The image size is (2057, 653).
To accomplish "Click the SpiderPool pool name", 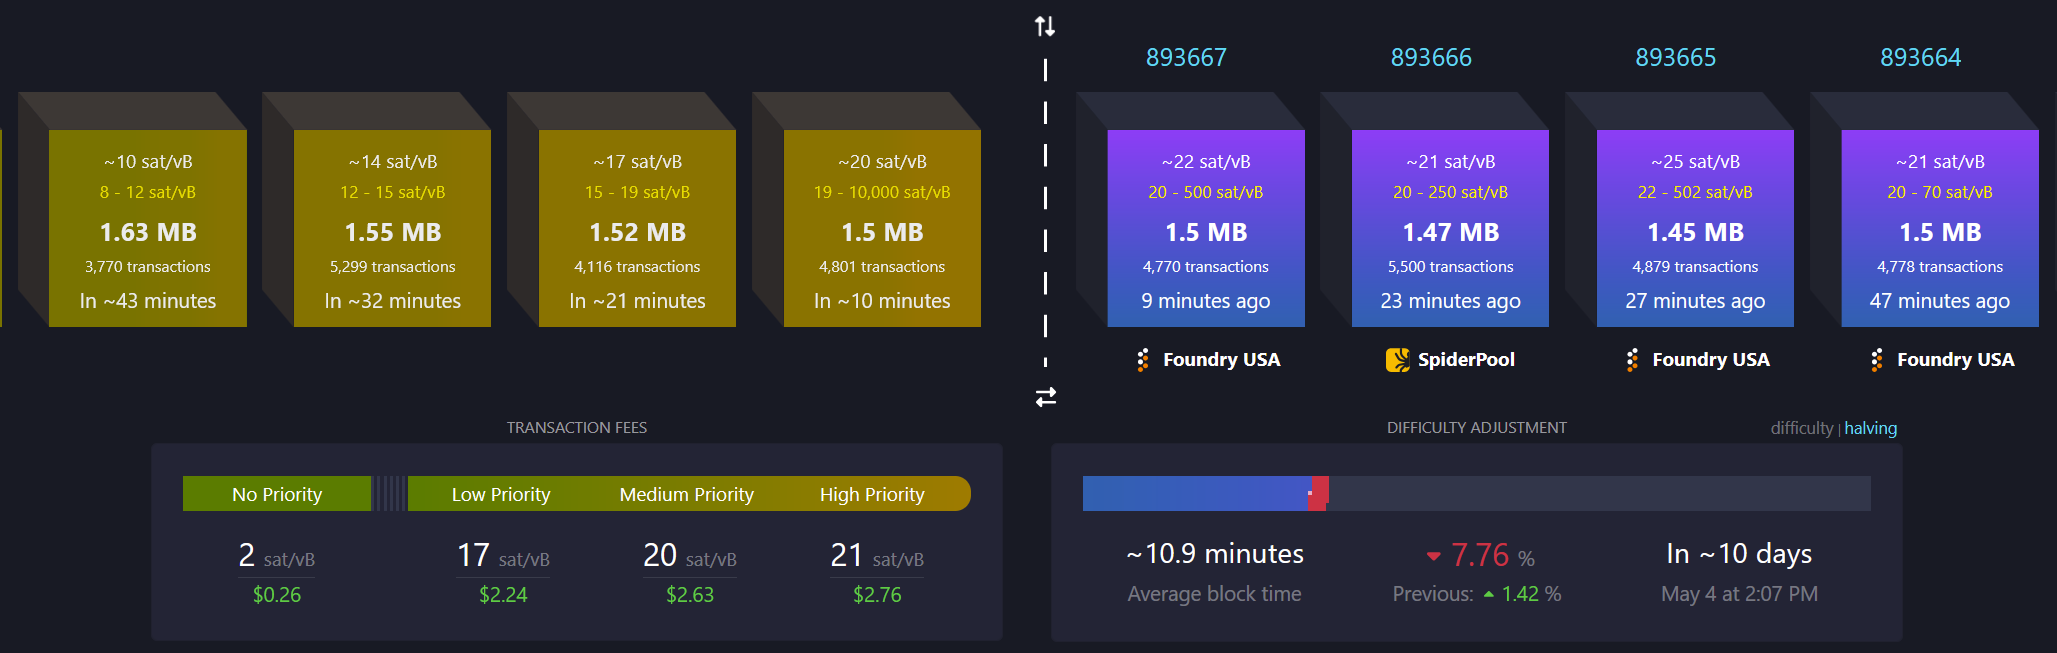I will [1466, 360].
